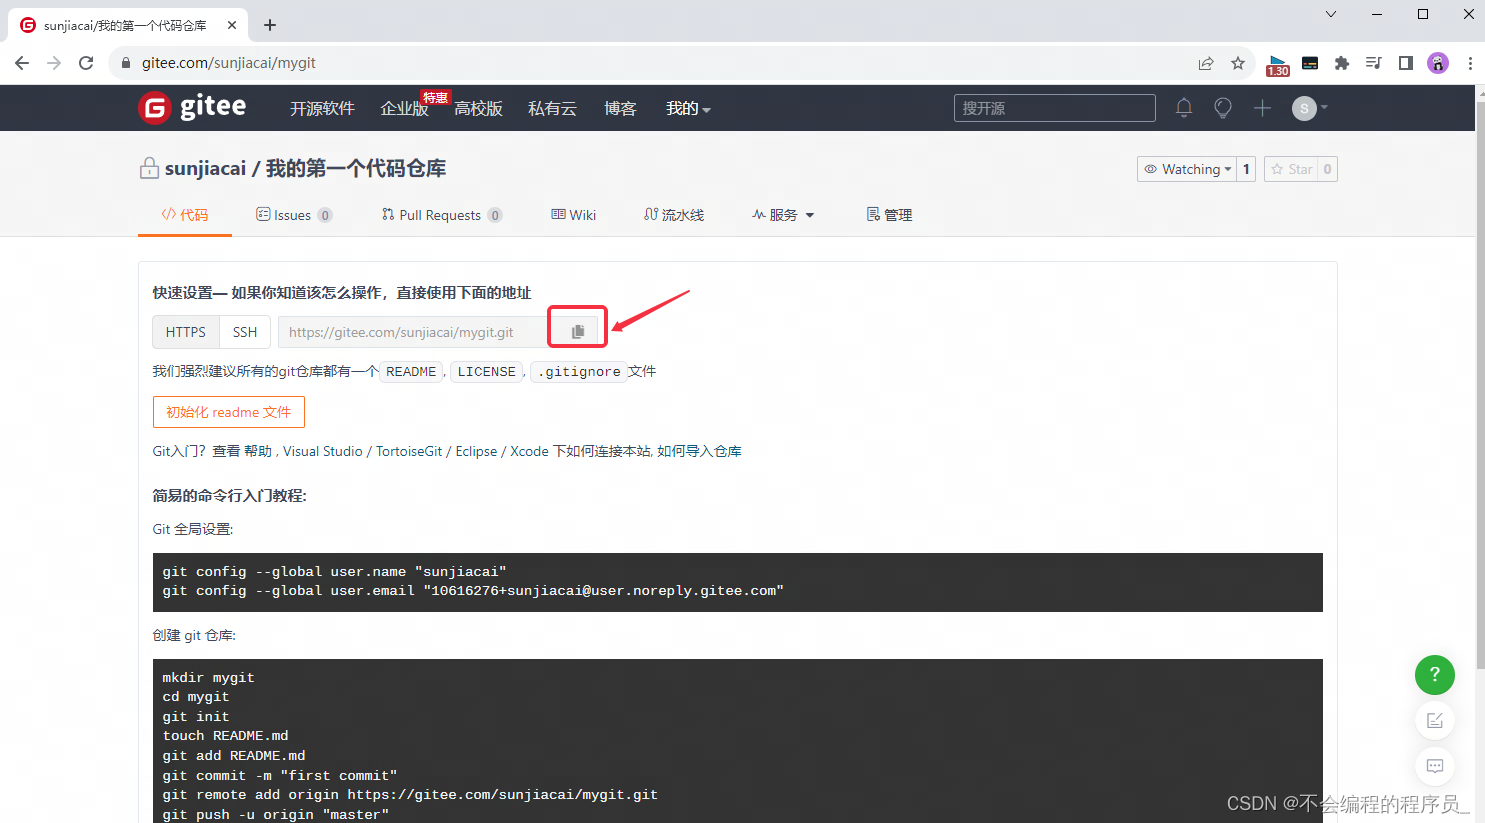
Task: Click the LICENSE tag link
Action: [486, 372]
